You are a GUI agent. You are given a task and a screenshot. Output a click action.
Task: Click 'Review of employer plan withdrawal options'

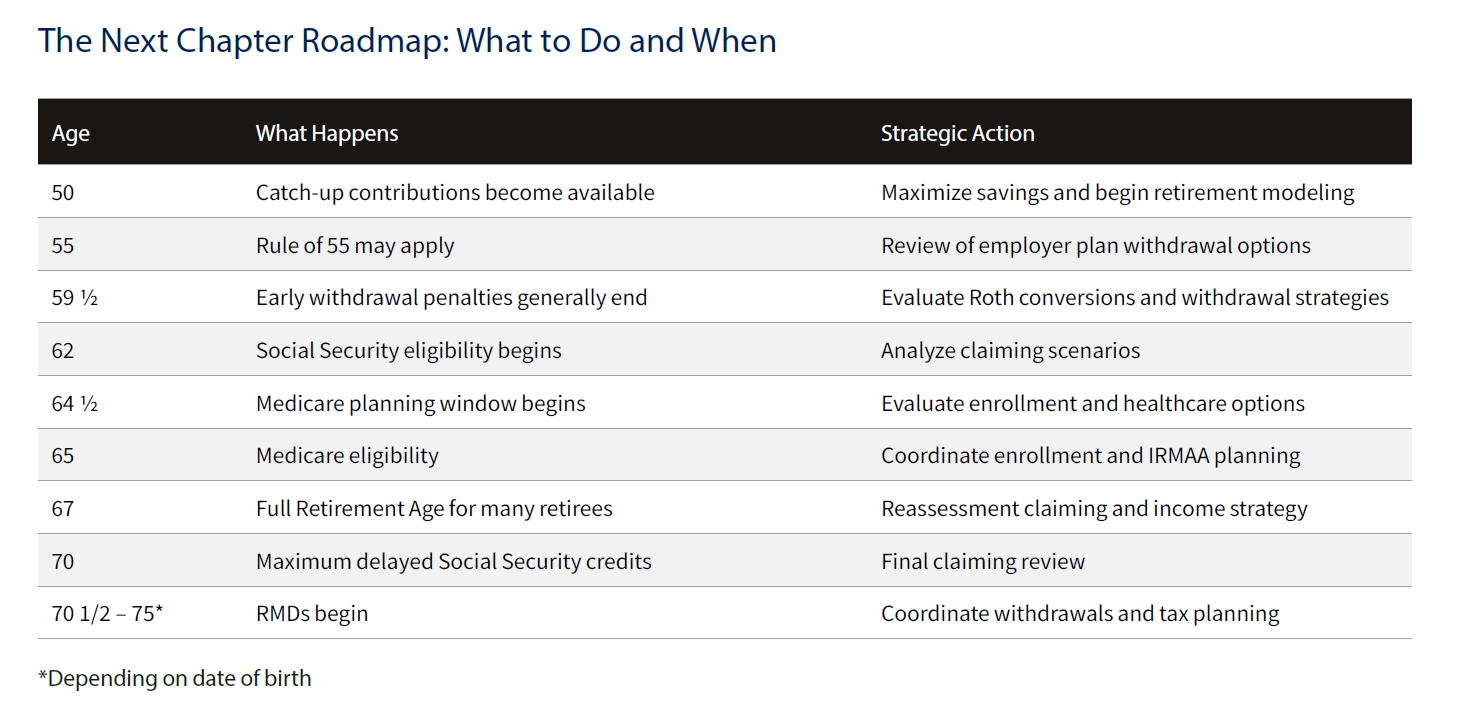coord(1096,245)
